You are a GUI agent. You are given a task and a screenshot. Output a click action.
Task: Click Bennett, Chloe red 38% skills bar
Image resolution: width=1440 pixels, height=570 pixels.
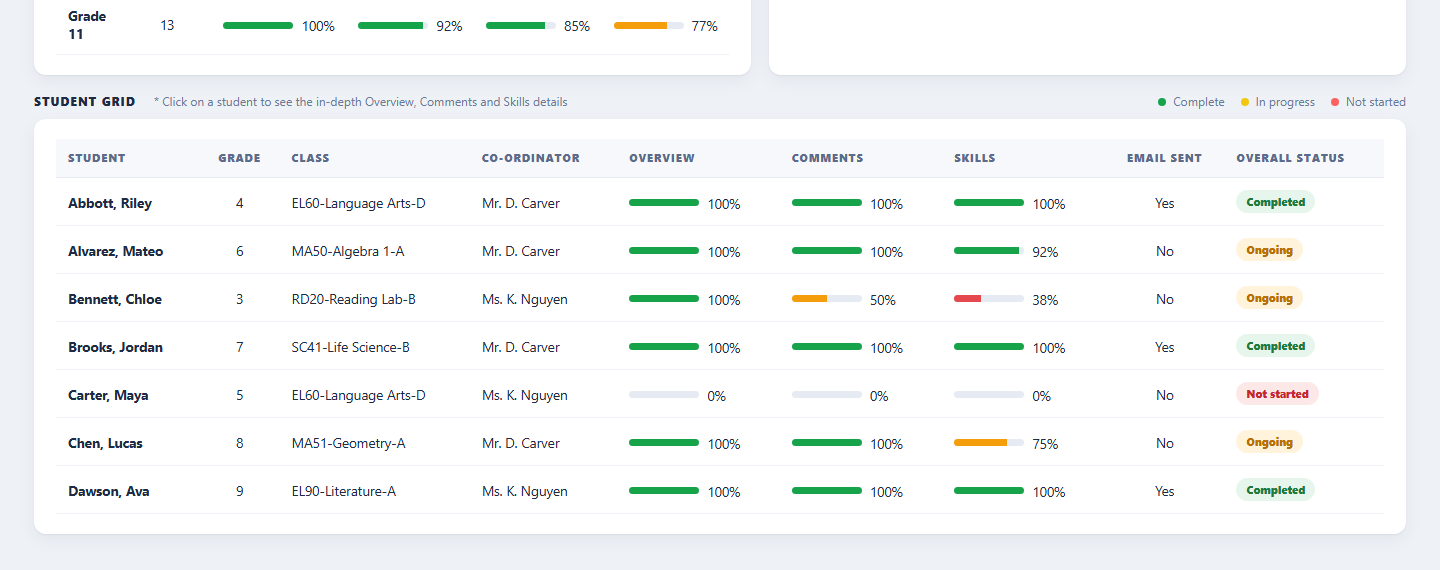[x=989, y=298]
